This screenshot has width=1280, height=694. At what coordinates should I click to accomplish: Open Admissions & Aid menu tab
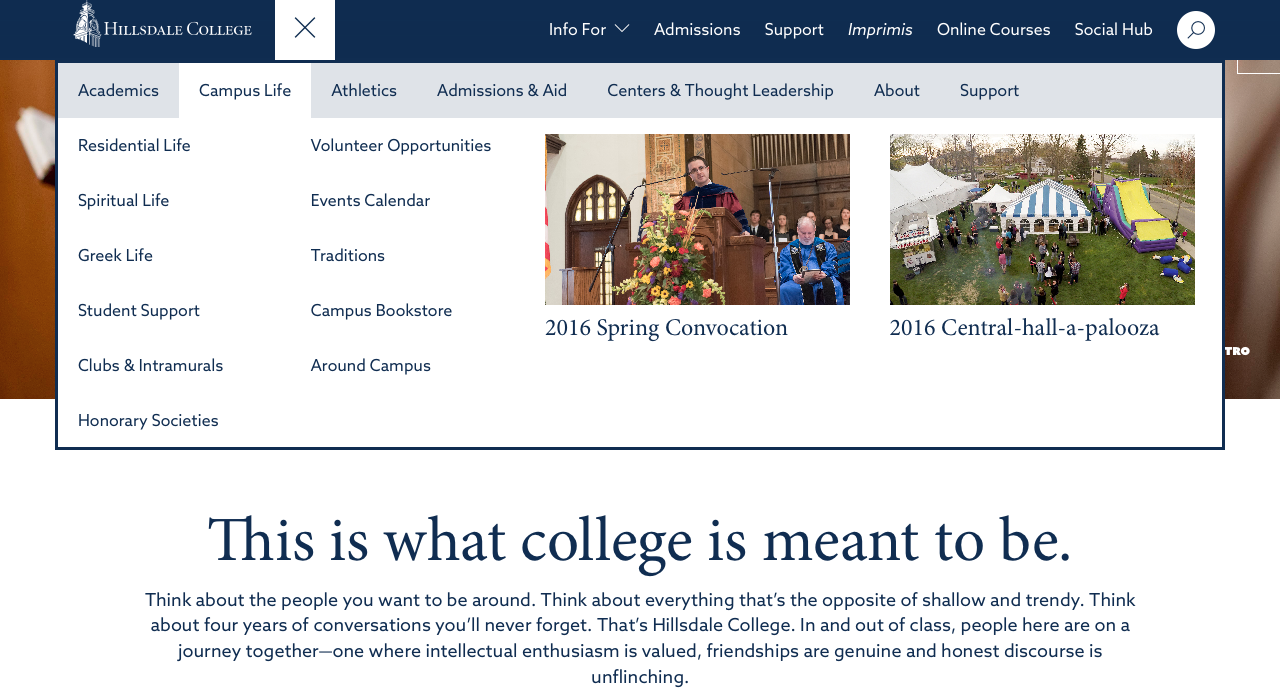point(502,91)
